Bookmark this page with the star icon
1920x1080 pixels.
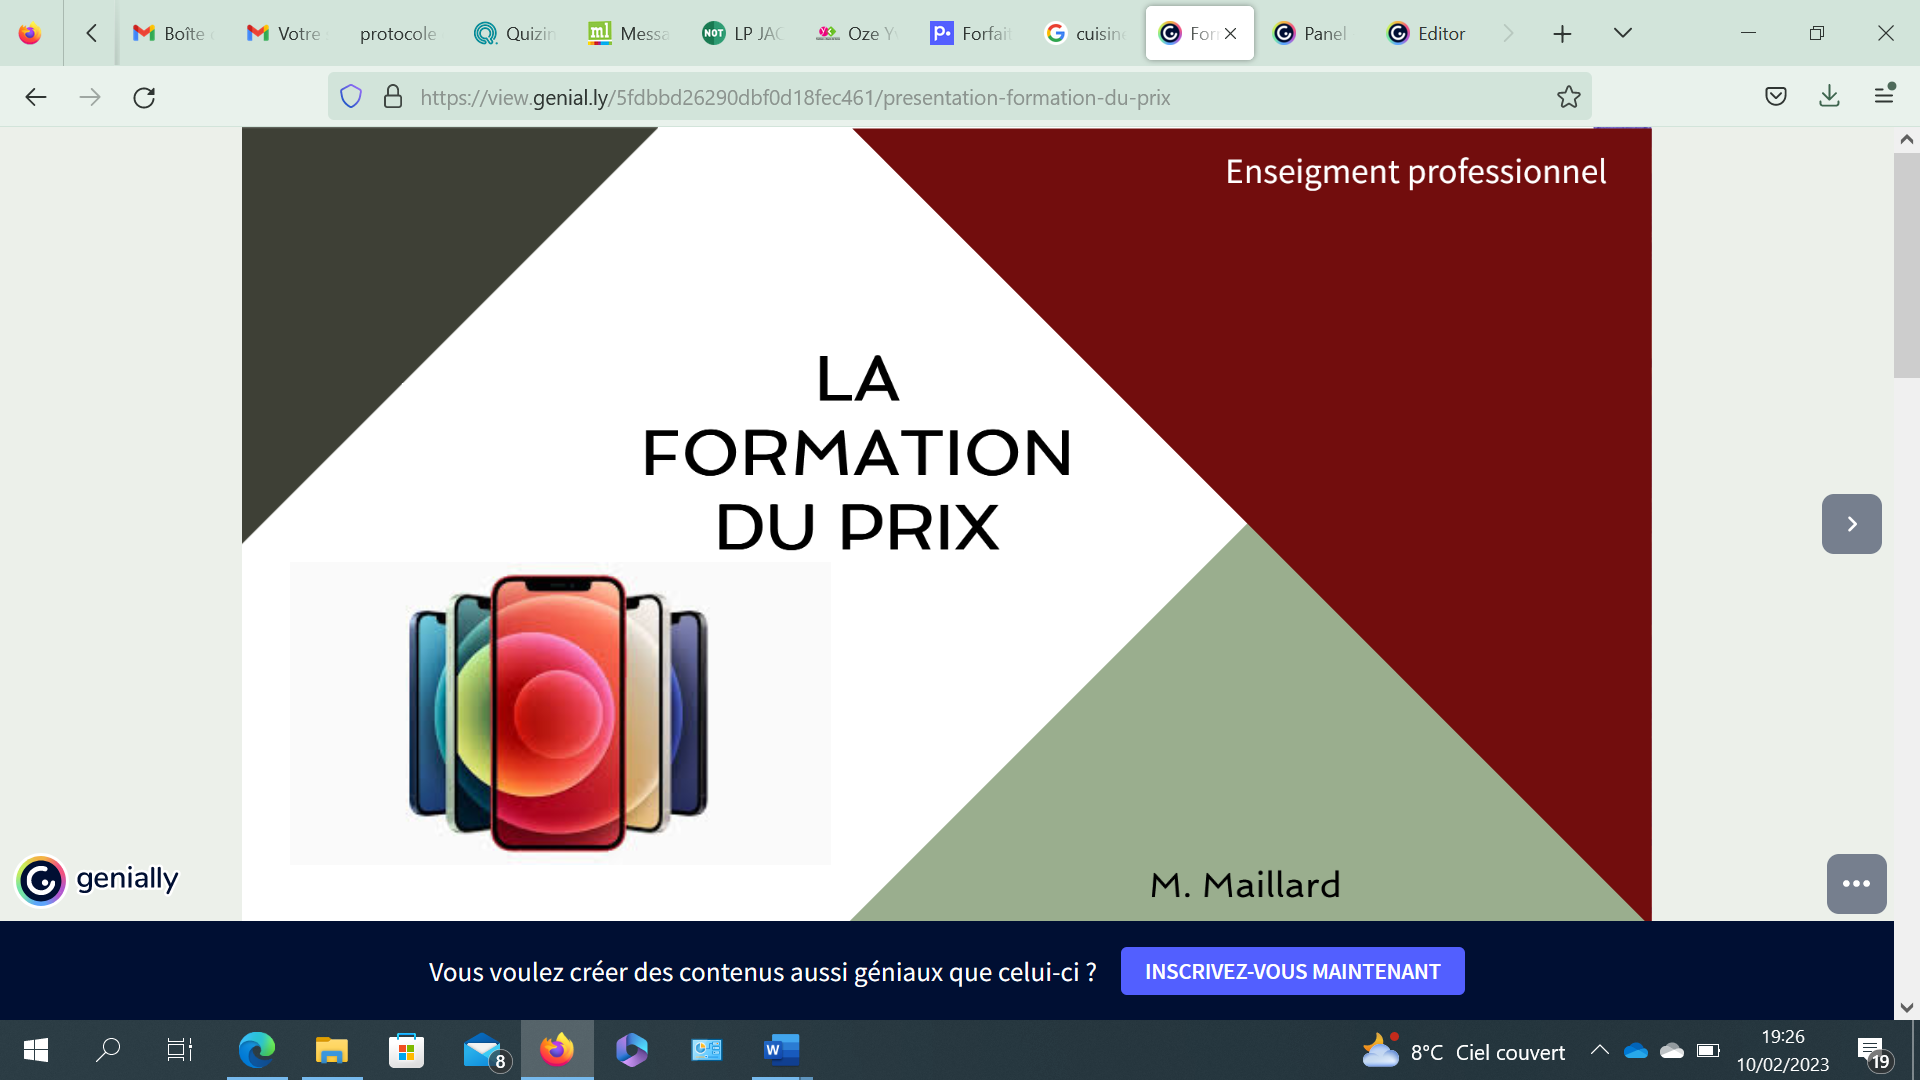tap(1567, 96)
